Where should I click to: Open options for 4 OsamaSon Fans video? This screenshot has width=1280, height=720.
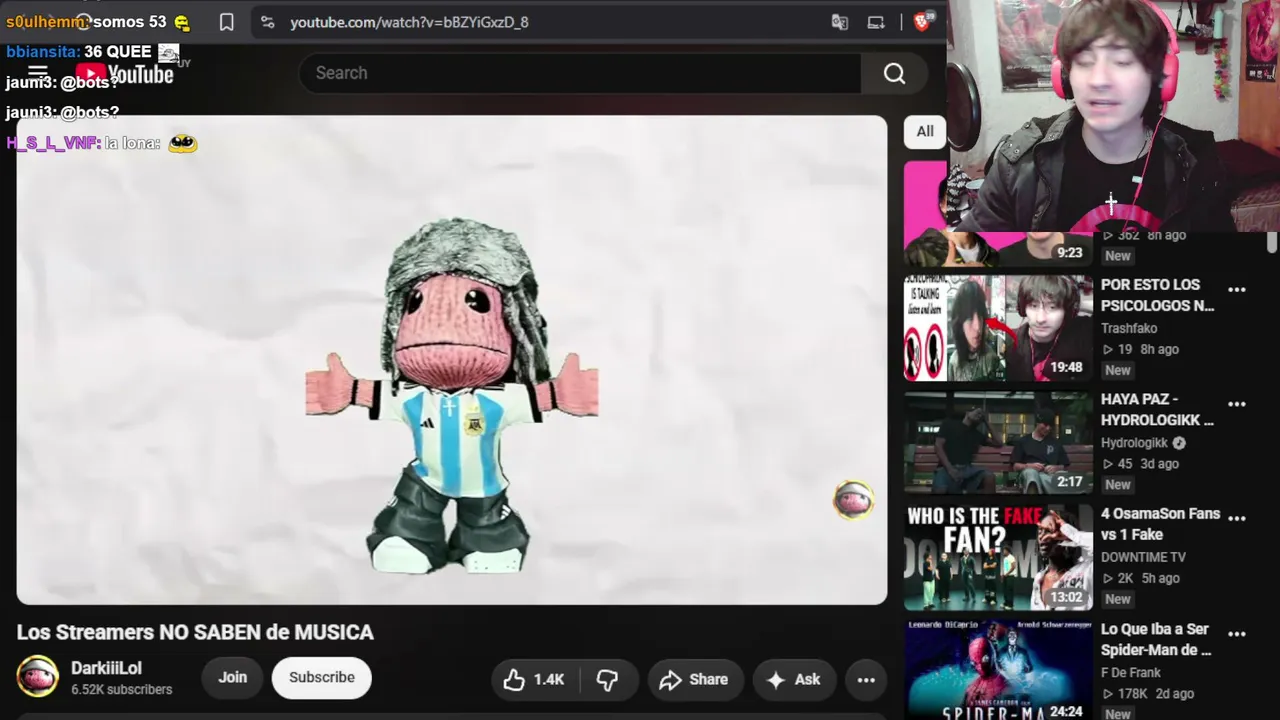[x=1237, y=518]
